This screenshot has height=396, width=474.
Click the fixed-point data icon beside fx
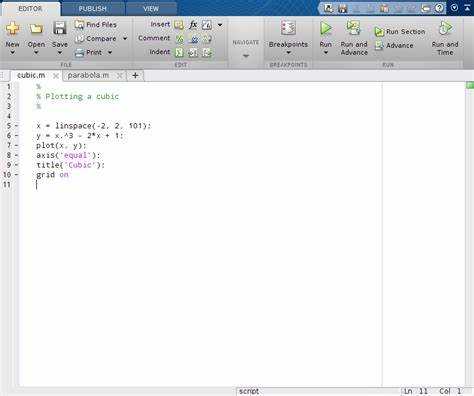click(207, 25)
